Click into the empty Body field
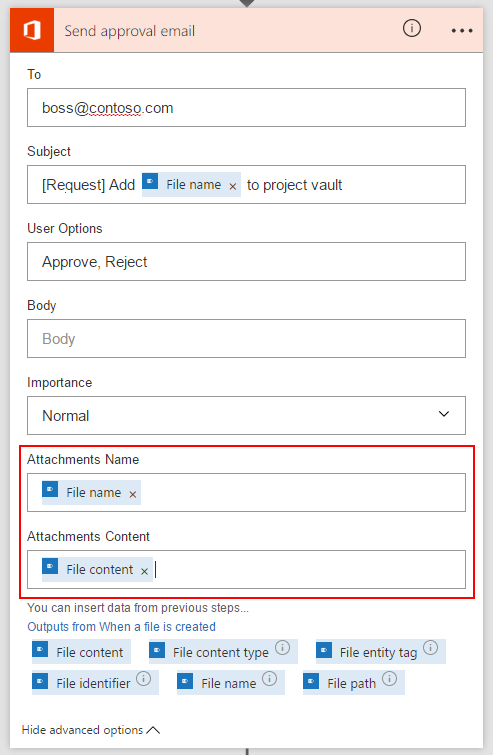The height and width of the screenshot is (755, 493). (246, 338)
